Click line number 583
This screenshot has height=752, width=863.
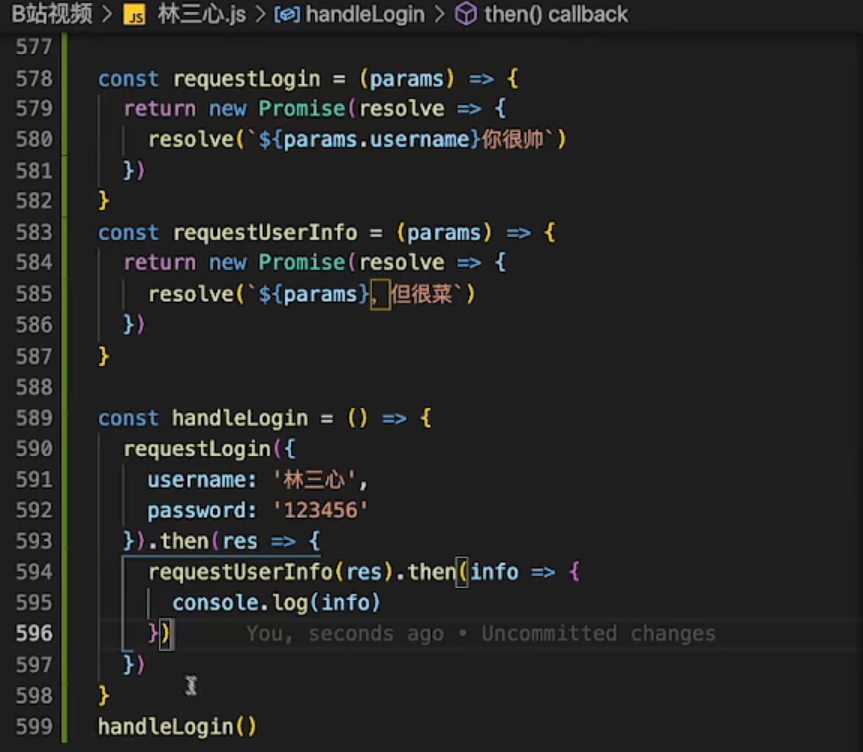tap(34, 232)
